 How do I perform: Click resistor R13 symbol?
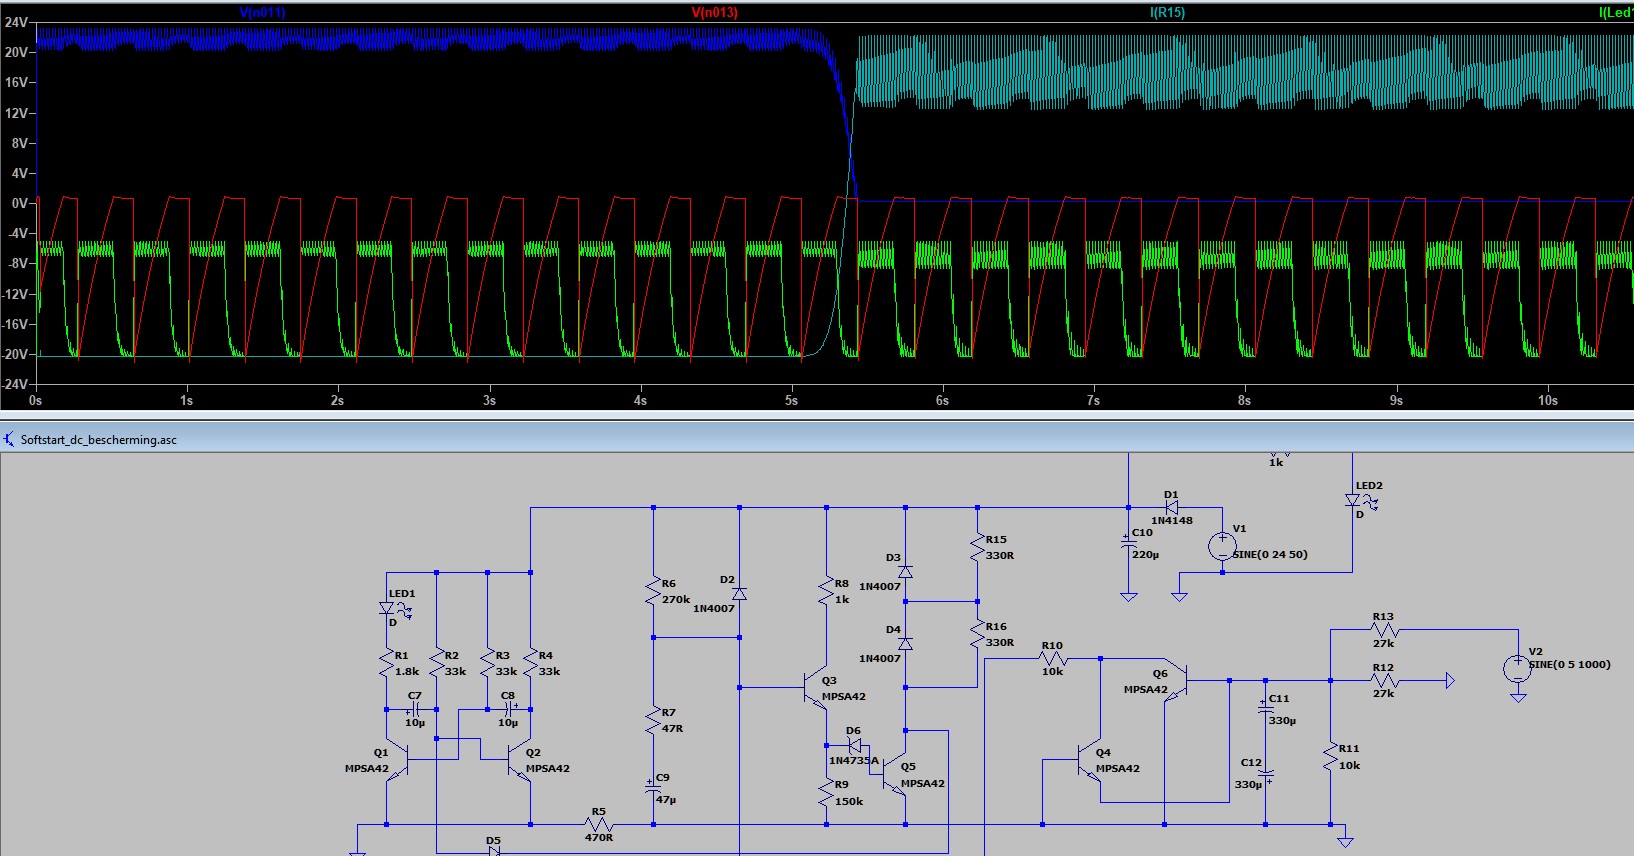1384,630
